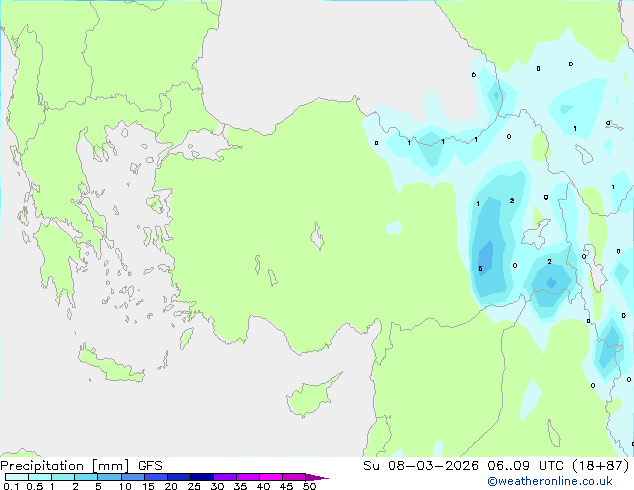Click the "5" value in darkest blue rain area
Image resolution: width=634 pixels, height=490 pixels.
point(480,268)
